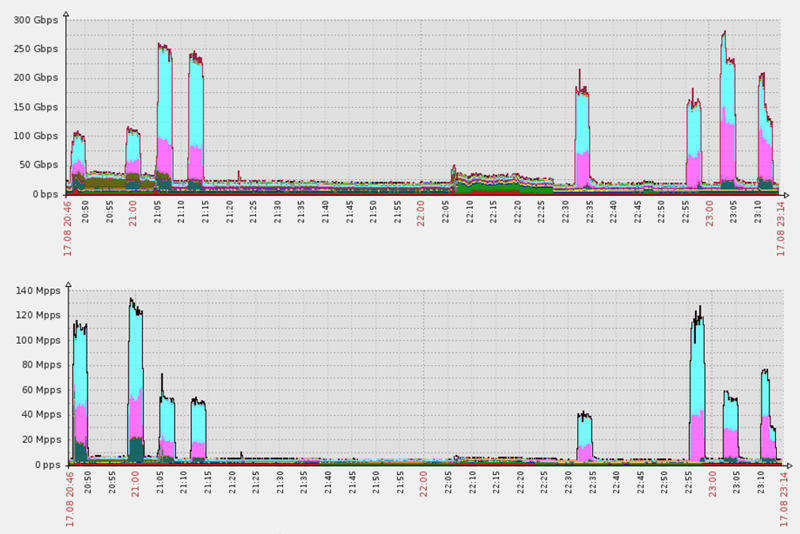This screenshot has height=534, width=800.
Task: Click the red 21:00 label on Gbps chart
Action: click(x=133, y=213)
